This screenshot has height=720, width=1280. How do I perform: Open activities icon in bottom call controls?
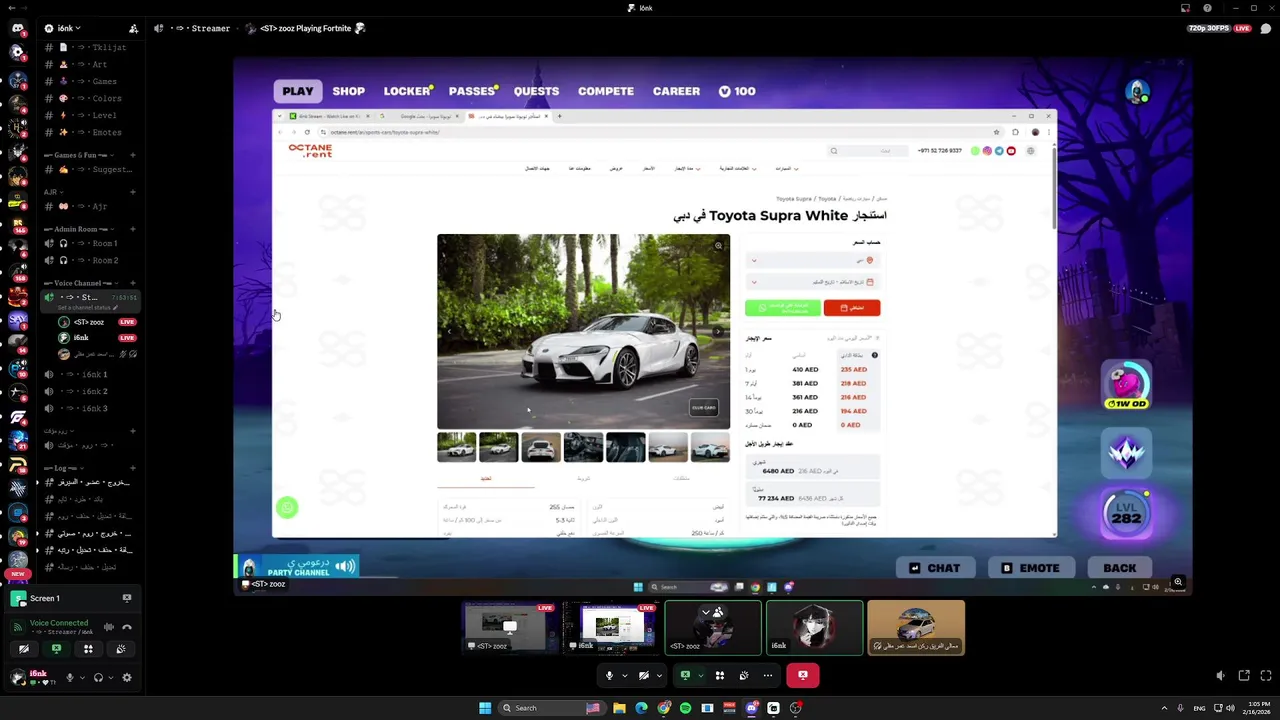[x=720, y=676]
